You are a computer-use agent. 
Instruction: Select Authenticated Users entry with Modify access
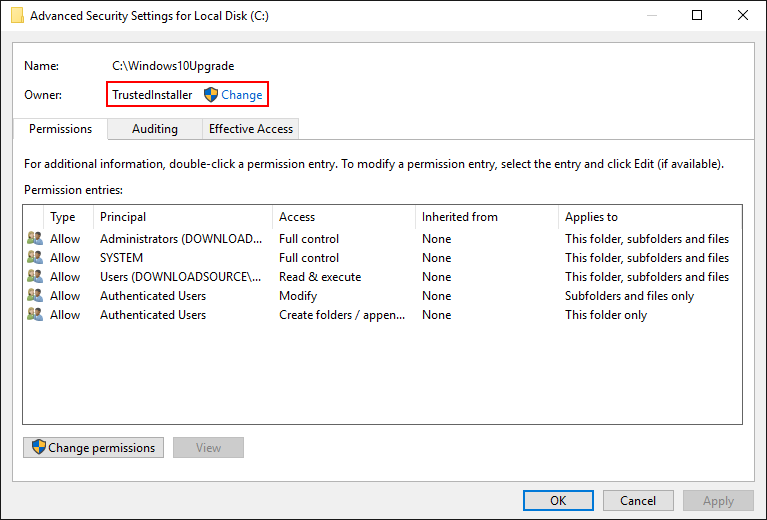click(x=153, y=296)
